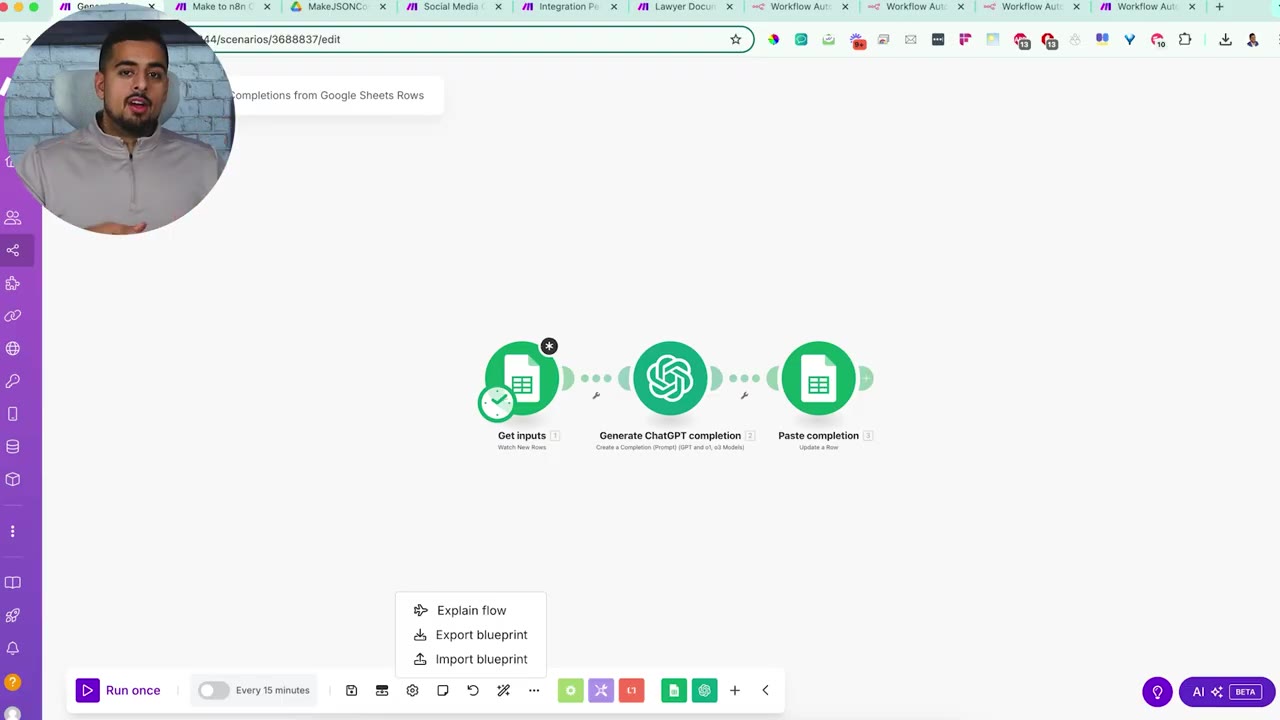Toggle the three-dots More menu in toolbar

pyautogui.click(x=534, y=690)
